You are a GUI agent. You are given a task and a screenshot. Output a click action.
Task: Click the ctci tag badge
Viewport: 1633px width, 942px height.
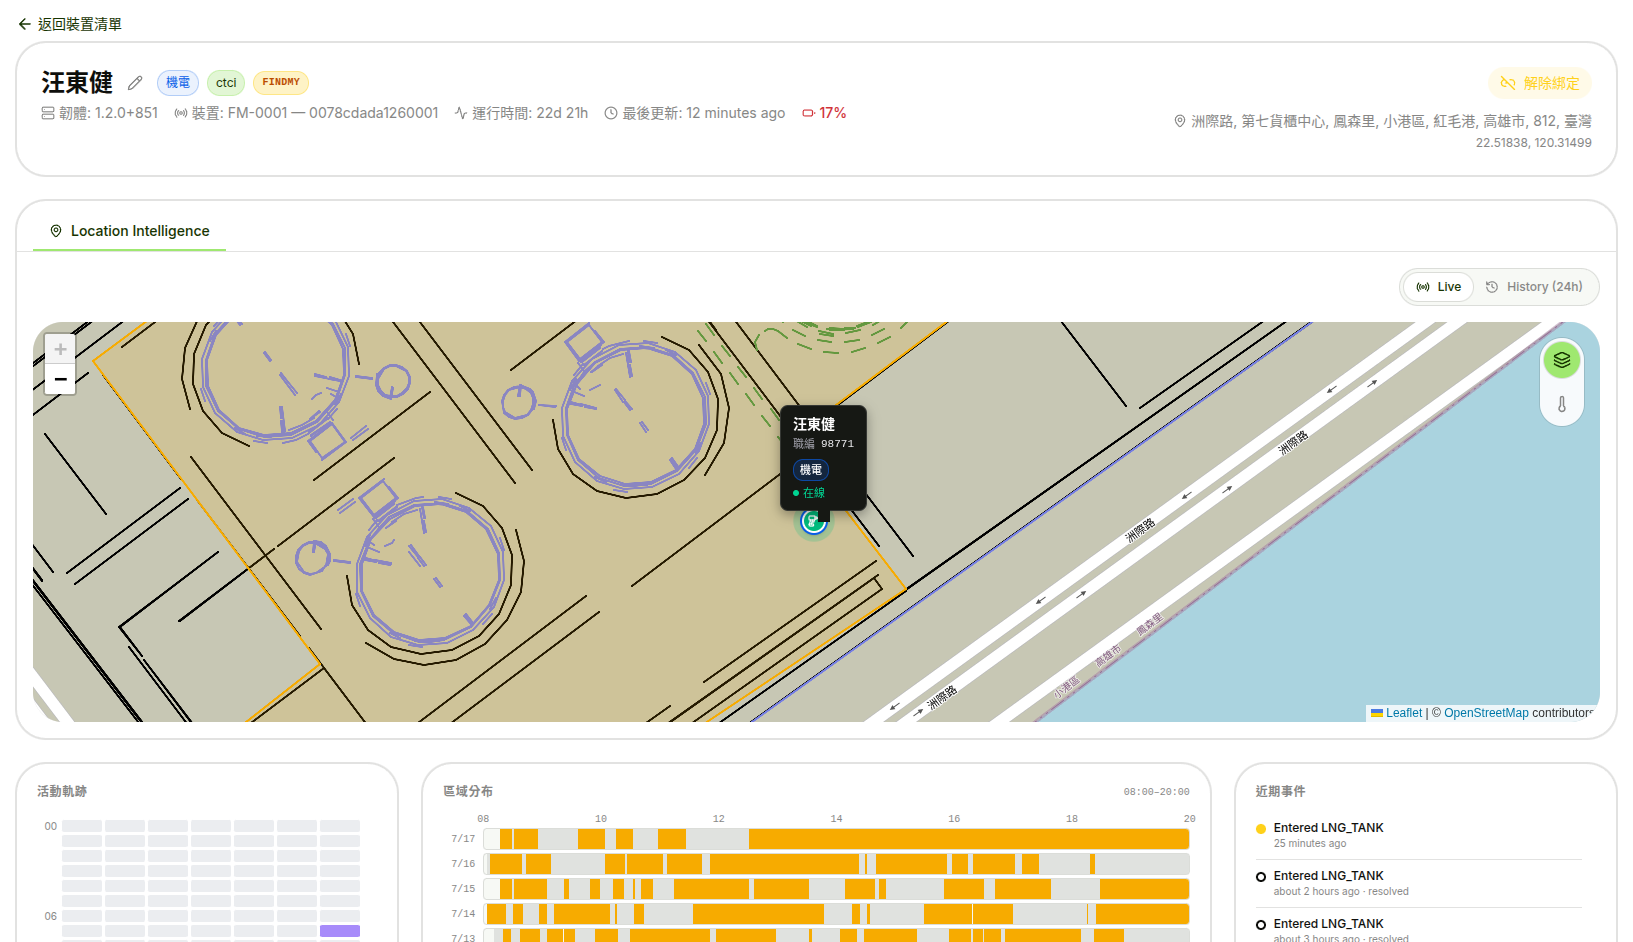(x=226, y=83)
